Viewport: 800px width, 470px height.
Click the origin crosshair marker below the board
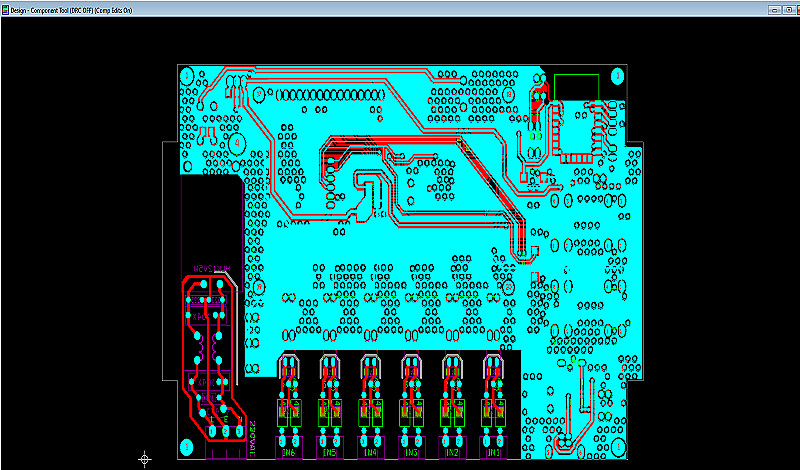point(145,459)
